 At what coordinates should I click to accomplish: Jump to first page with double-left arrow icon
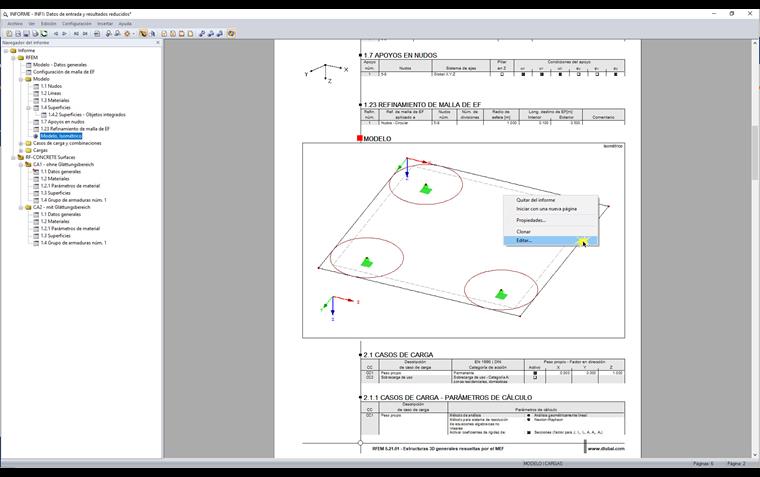pyautogui.click(x=76, y=33)
